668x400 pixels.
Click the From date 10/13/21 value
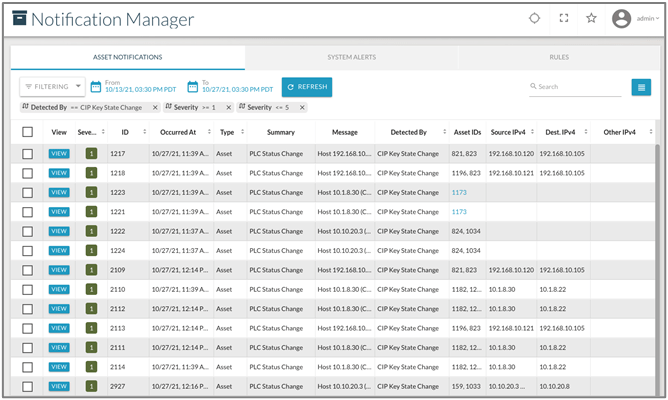coord(141,89)
